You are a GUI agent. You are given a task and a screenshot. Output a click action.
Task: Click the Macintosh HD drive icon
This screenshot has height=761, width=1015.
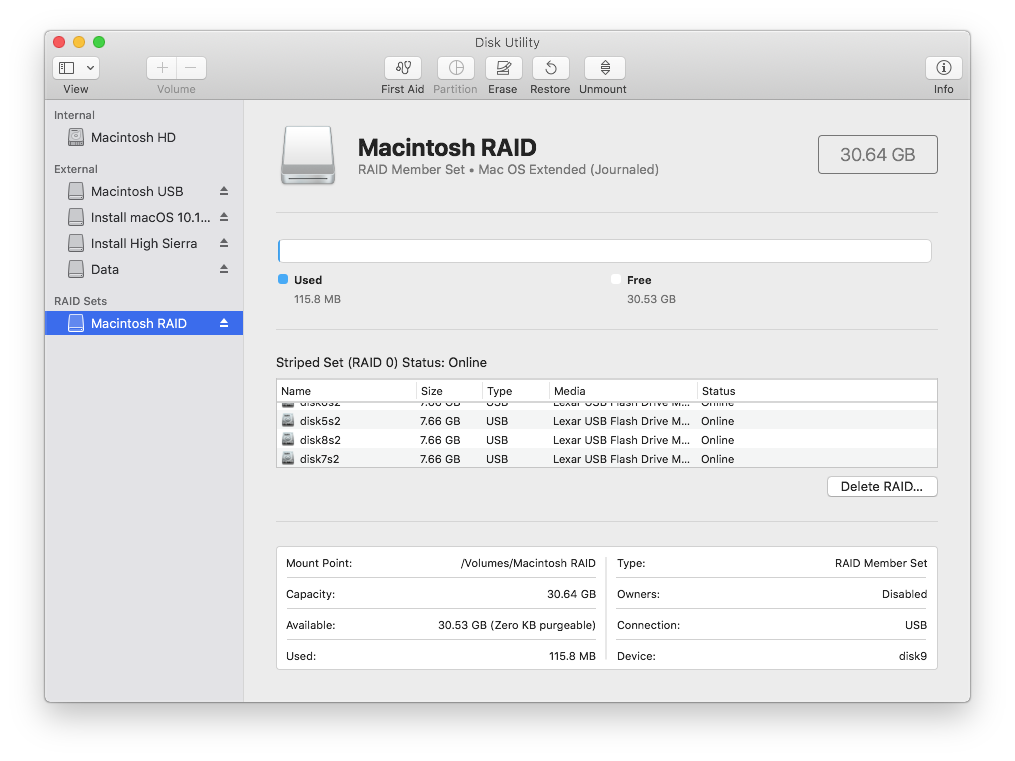click(76, 137)
